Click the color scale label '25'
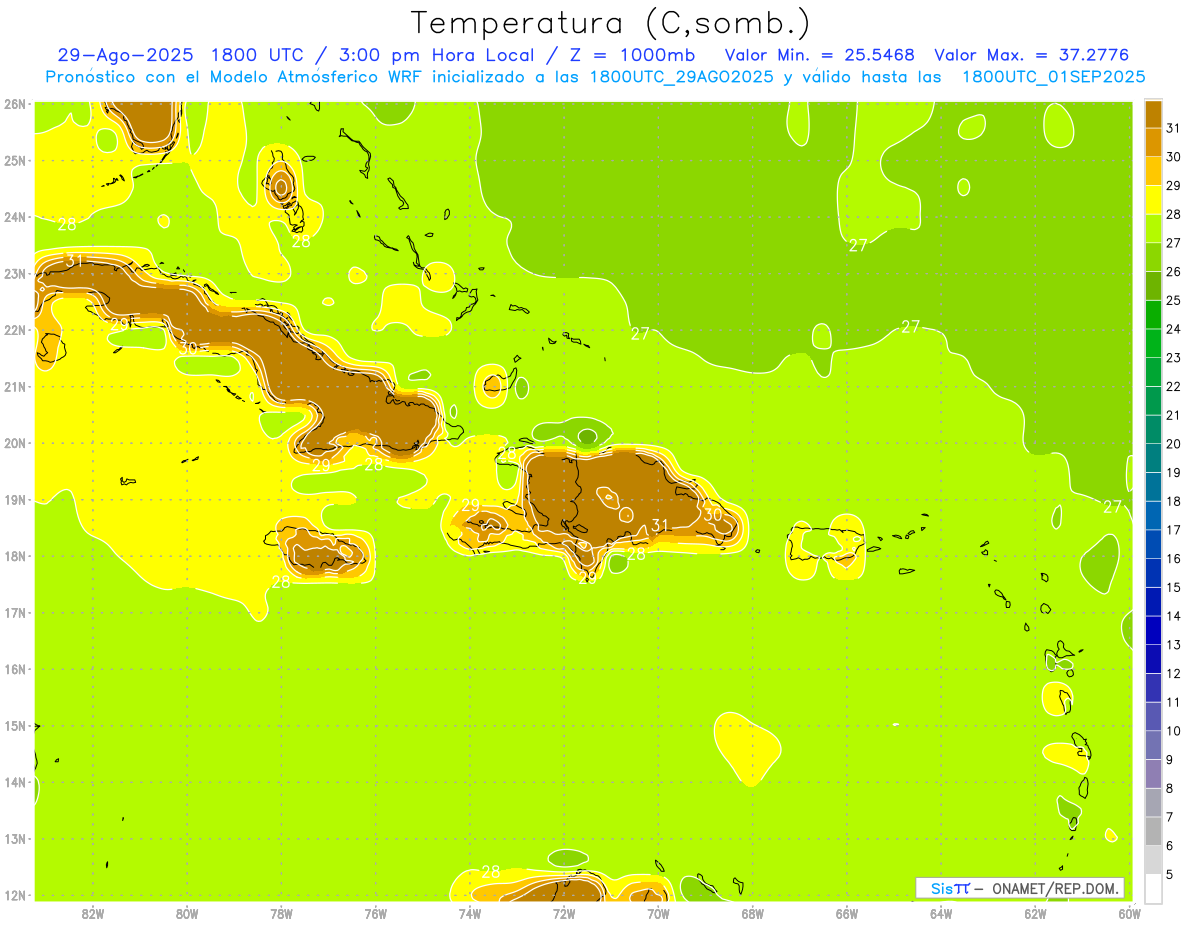The width and height of the screenshot is (1200, 927). pos(1174,300)
